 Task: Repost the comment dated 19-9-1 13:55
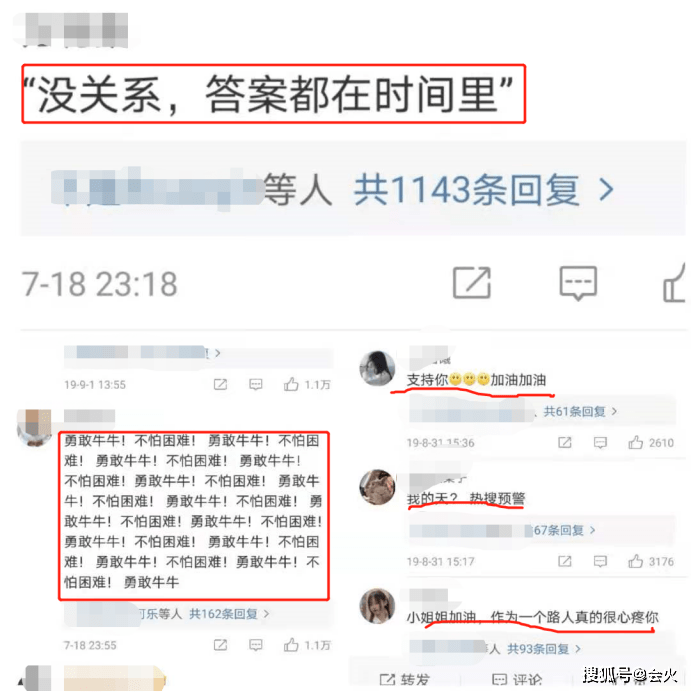pyautogui.click(x=220, y=384)
